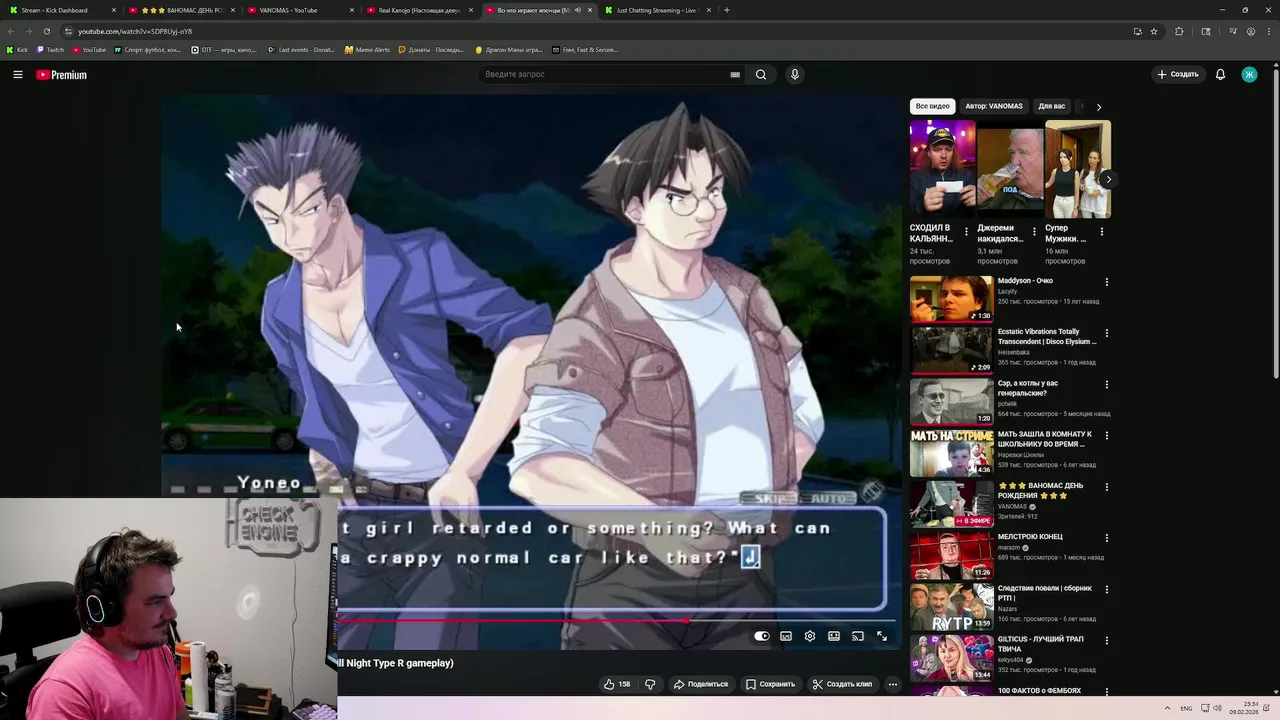Open the account avatar menu
1280x720 pixels.
(x=1249, y=75)
